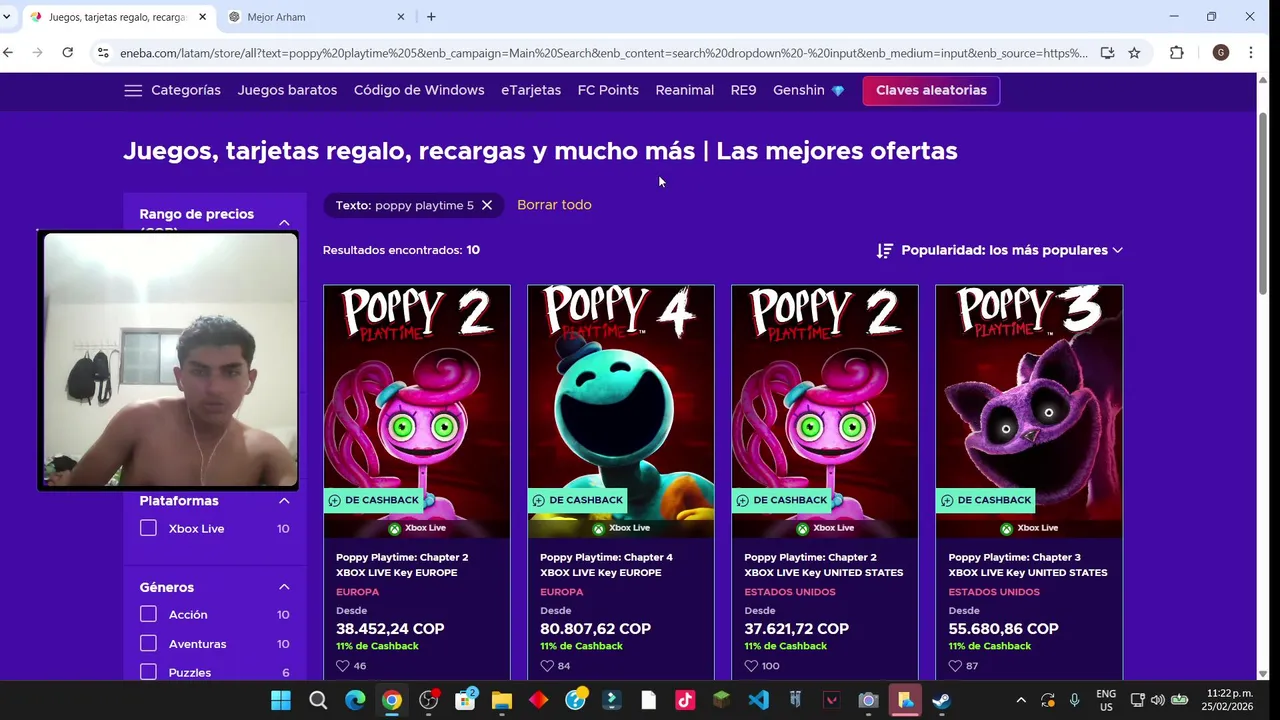Like Poppy Playtime Chapter 3 United States
Viewport: 1280px width, 720px height.
coord(955,666)
